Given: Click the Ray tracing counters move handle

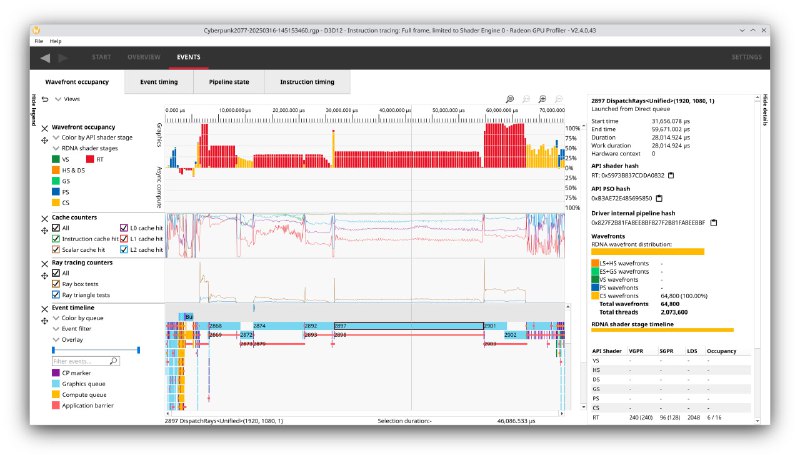Looking at the screenshot, I should pyautogui.click(x=45, y=276).
